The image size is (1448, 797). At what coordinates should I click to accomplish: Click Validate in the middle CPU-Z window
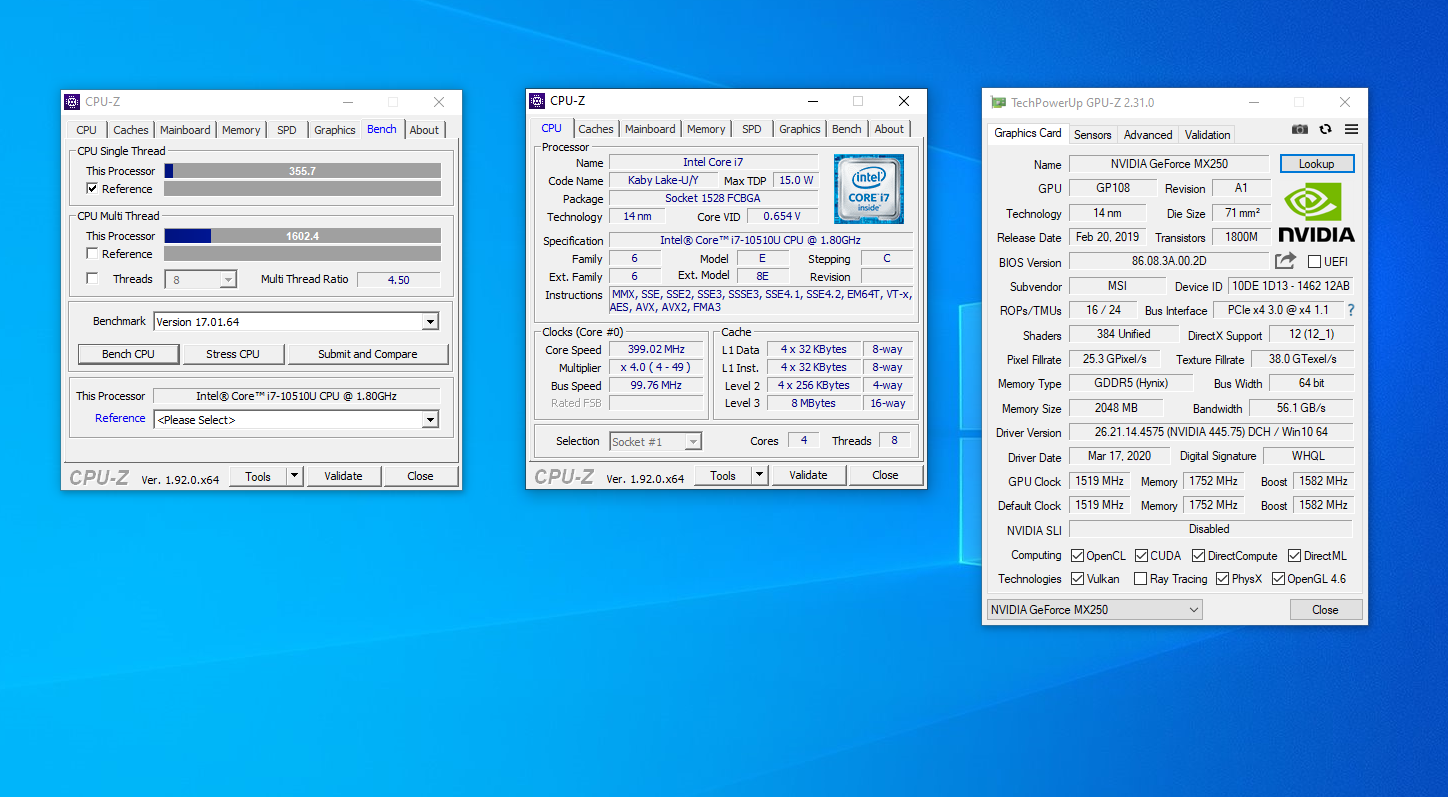(808, 475)
